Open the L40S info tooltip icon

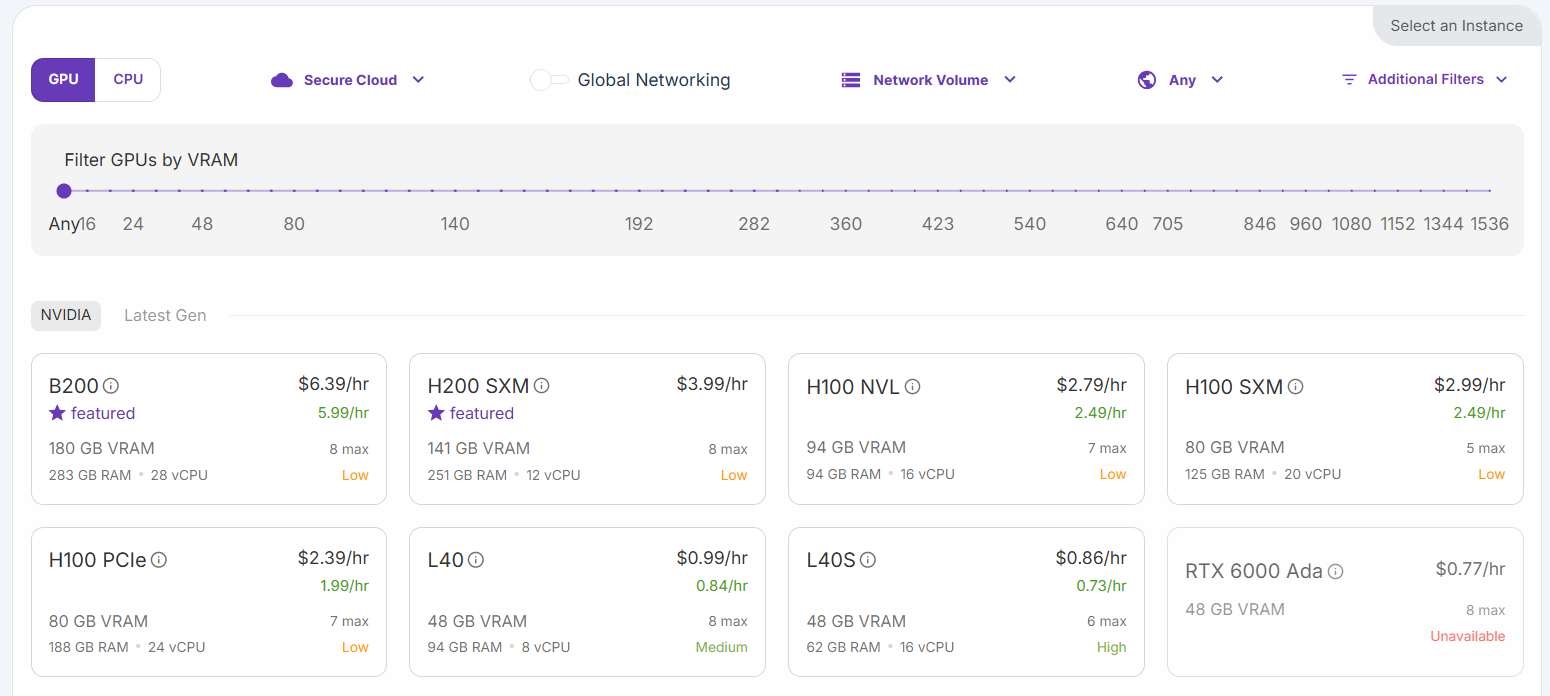[868, 560]
